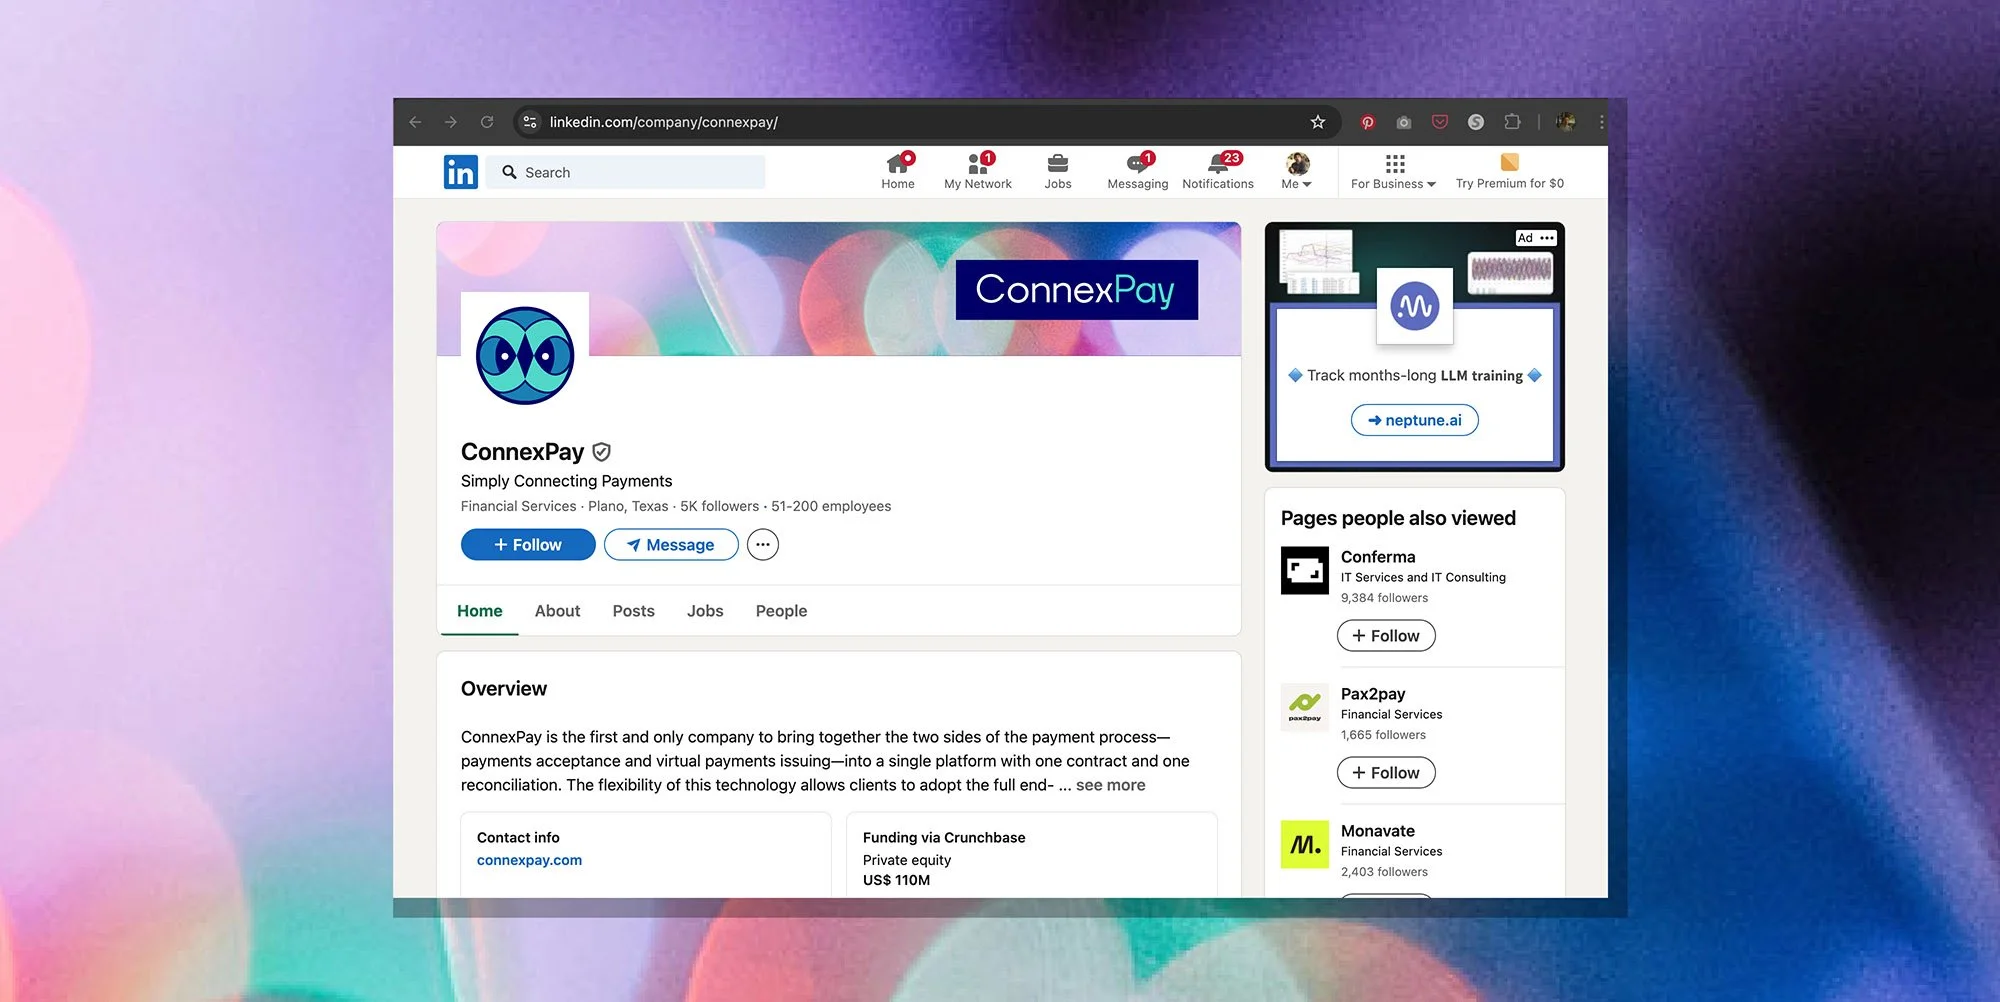The image size is (2000, 1002).
Task: Switch to the People tab
Action: pyautogui.click(x=781, y=611)
